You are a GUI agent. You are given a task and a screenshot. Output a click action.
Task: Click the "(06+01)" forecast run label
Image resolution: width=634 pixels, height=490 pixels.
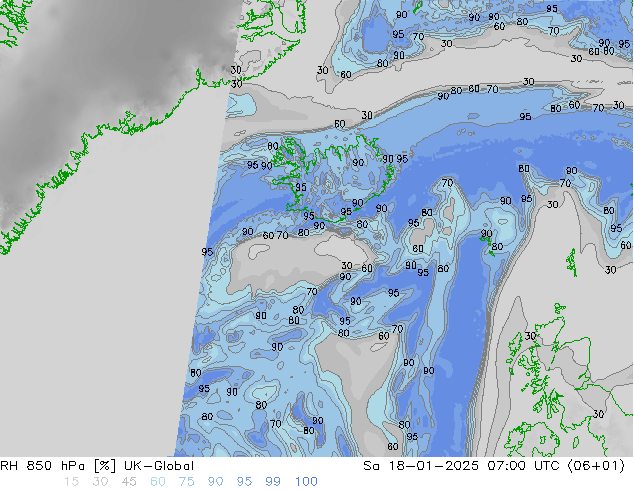(596, 466)
